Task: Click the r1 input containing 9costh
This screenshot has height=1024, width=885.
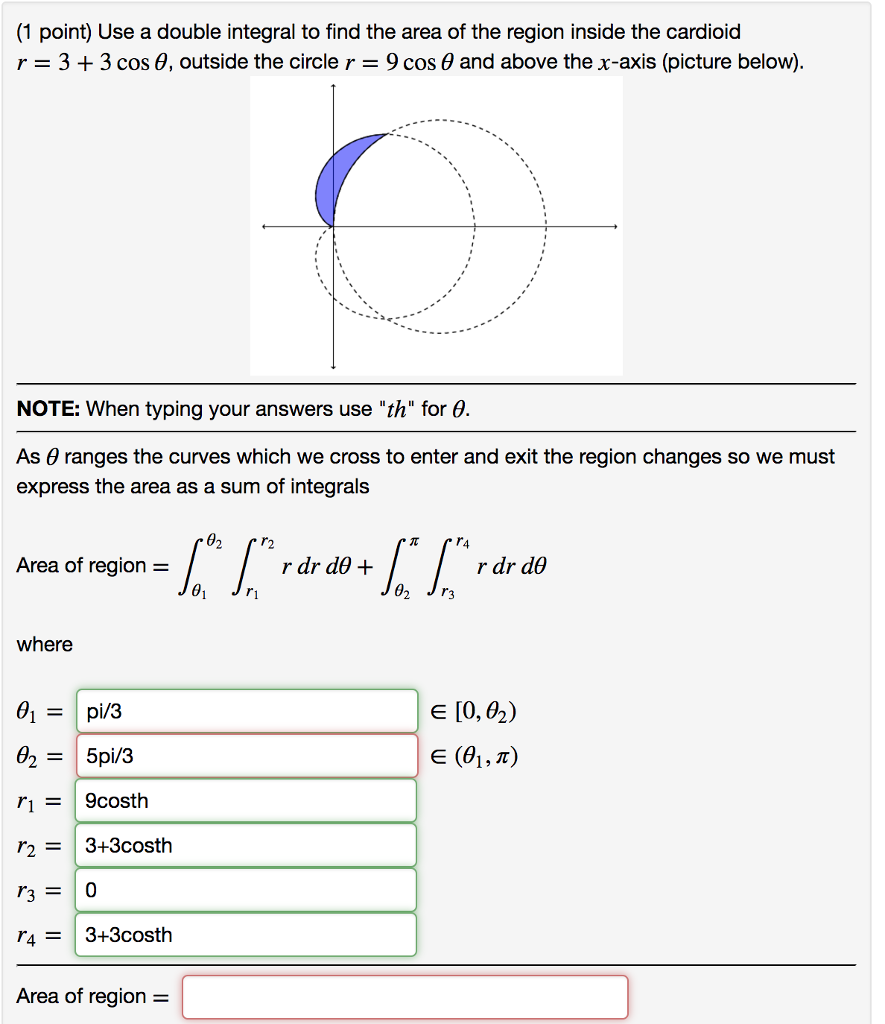Action: coord(245,800)
